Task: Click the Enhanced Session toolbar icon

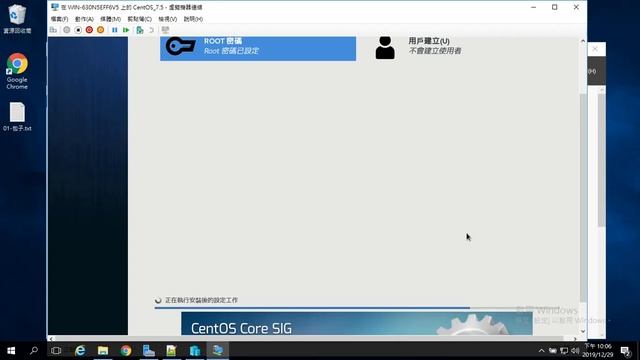Action: tap(165, 30)
